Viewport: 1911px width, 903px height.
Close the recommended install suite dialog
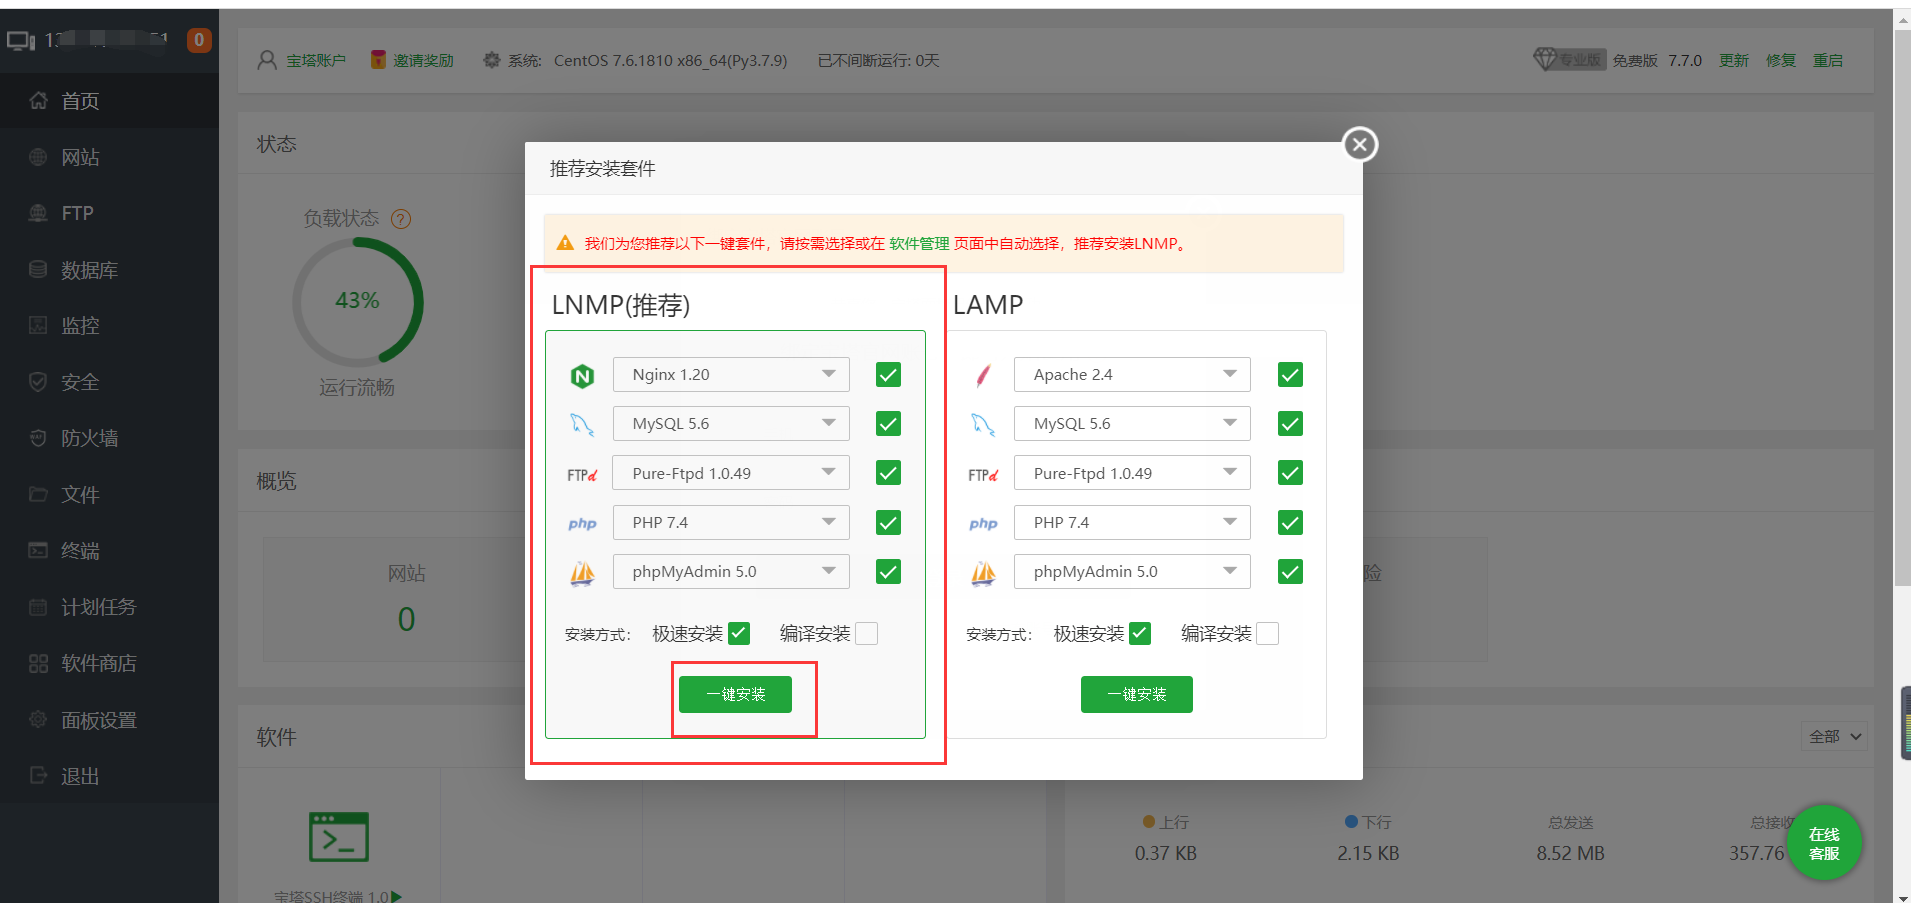1359,145
